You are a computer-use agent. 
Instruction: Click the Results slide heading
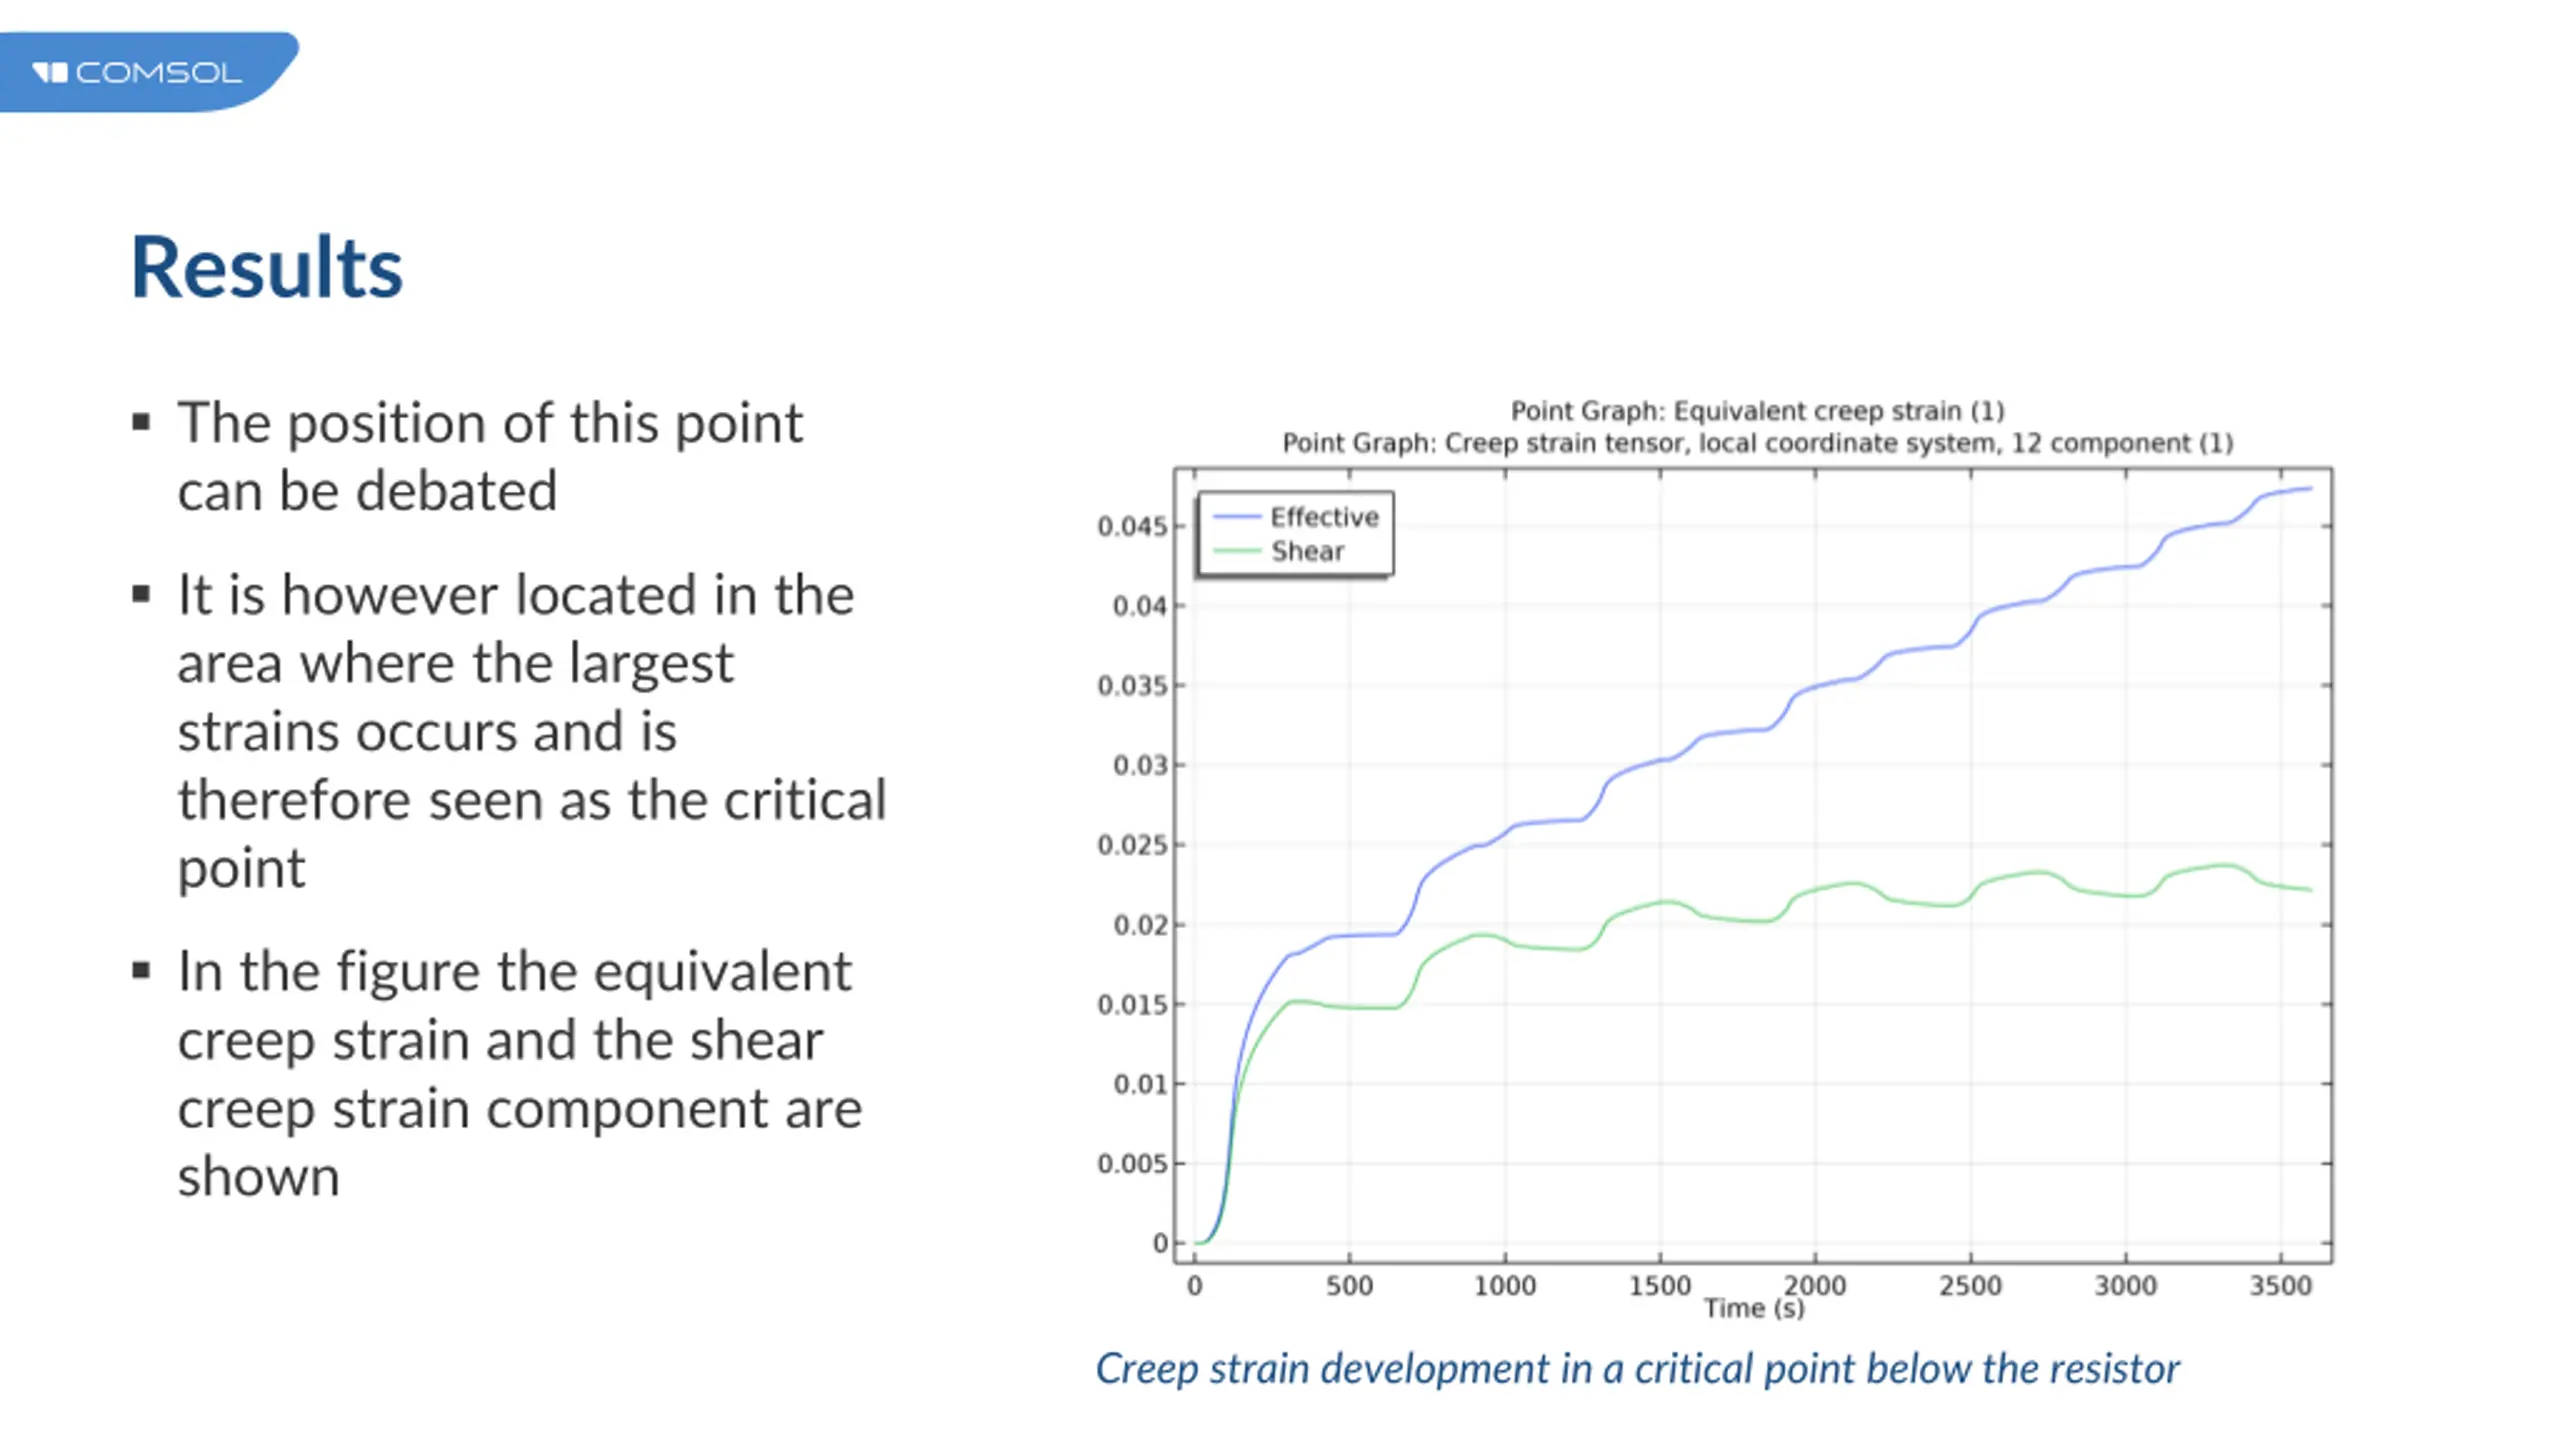[x=267, y=268]
